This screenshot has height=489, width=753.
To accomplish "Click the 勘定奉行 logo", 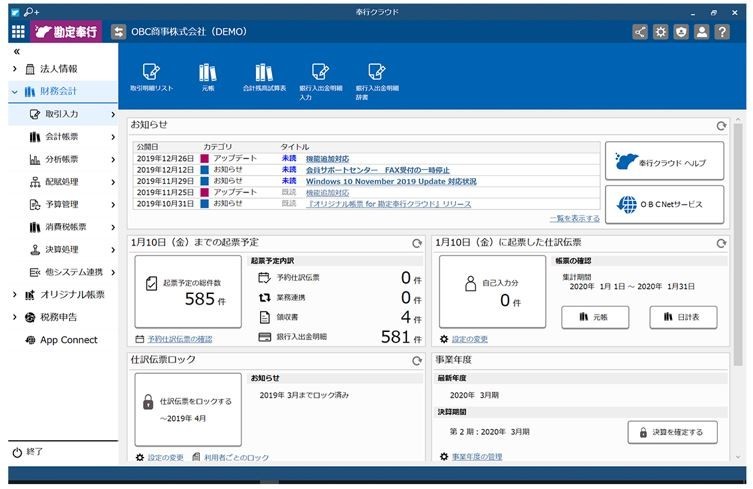I will pos(66,32).
